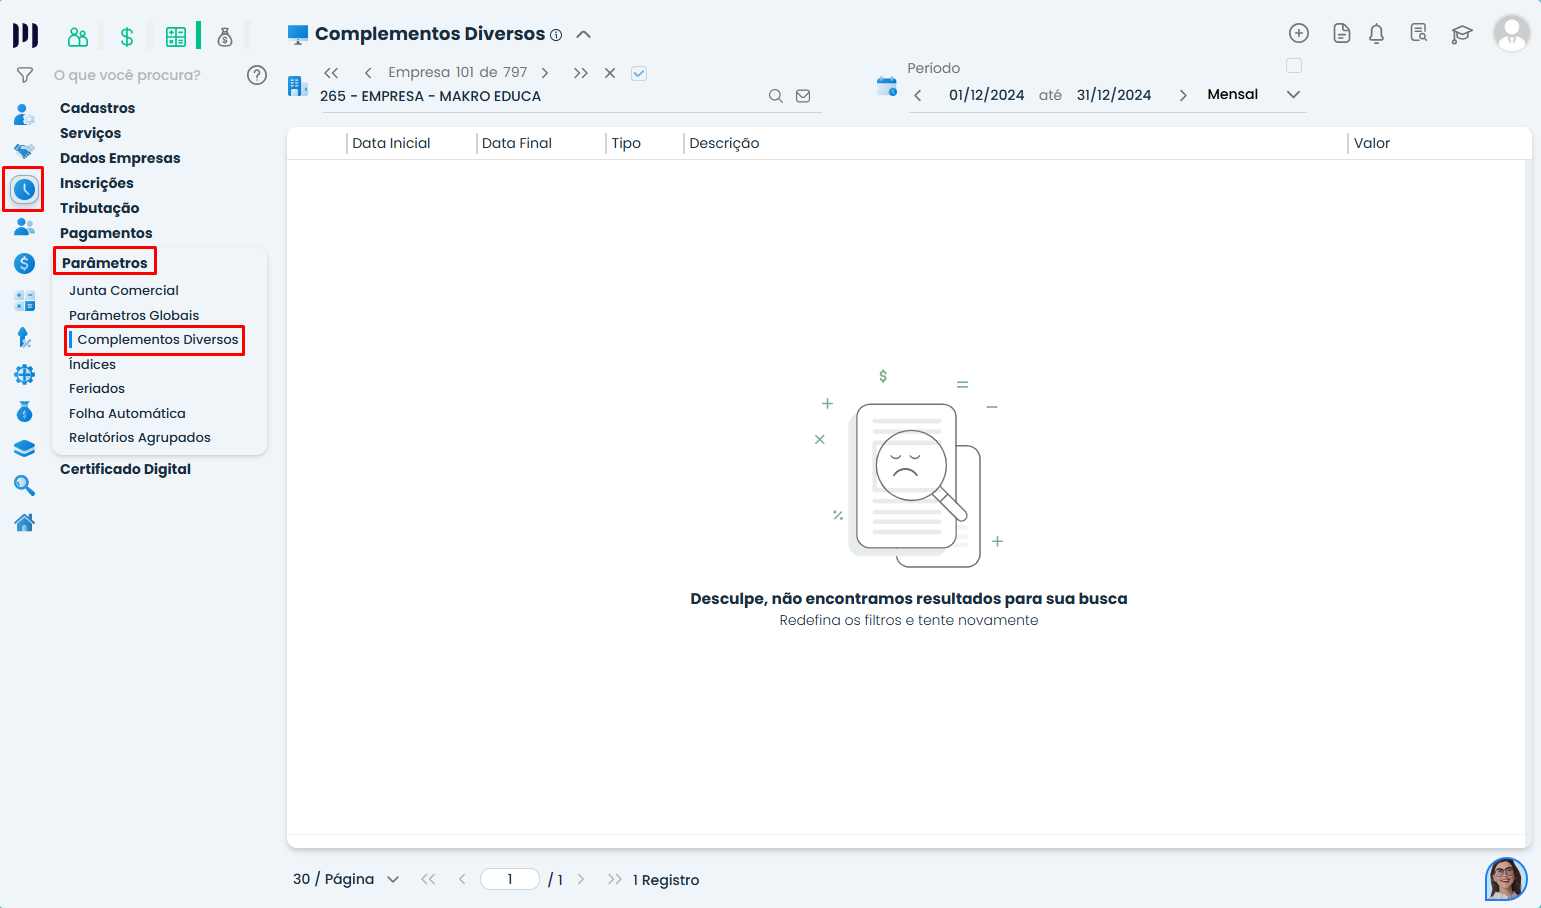Click the envelope icon beside company search
This screenshot has width=1541, height=908.
point(803,95)
